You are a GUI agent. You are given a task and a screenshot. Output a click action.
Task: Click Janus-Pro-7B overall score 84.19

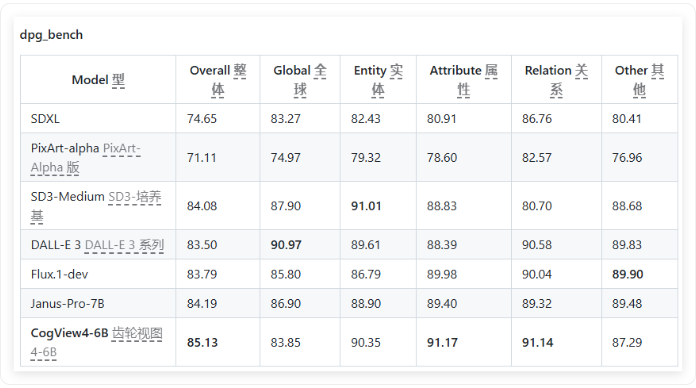point(202,304)
